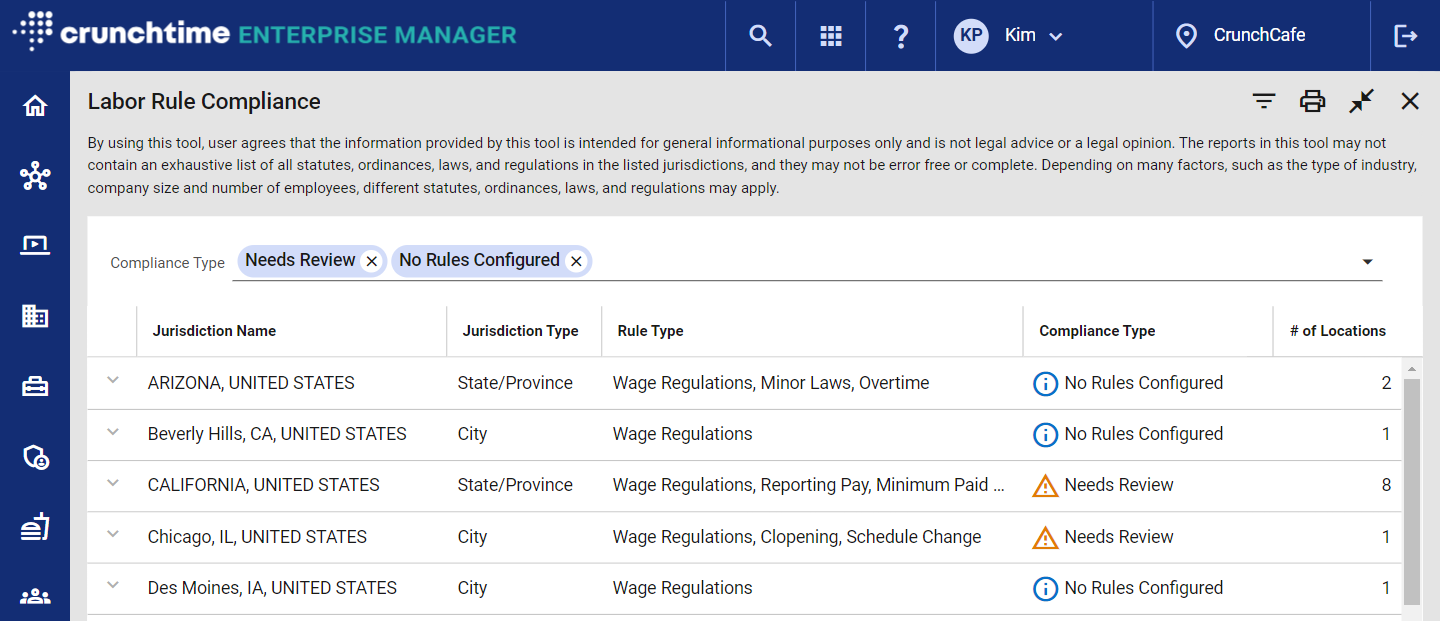Open the food tray sidebar icon

[x=35, y=527]
